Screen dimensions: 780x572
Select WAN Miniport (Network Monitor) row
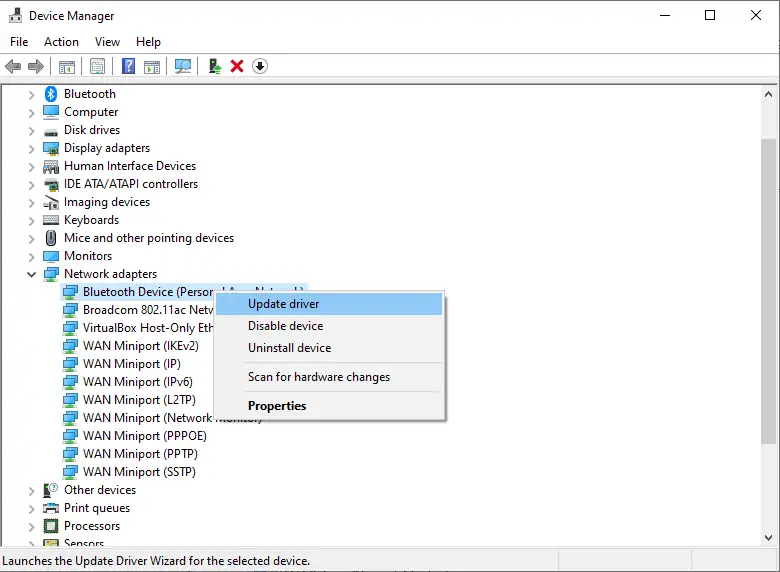138,418
